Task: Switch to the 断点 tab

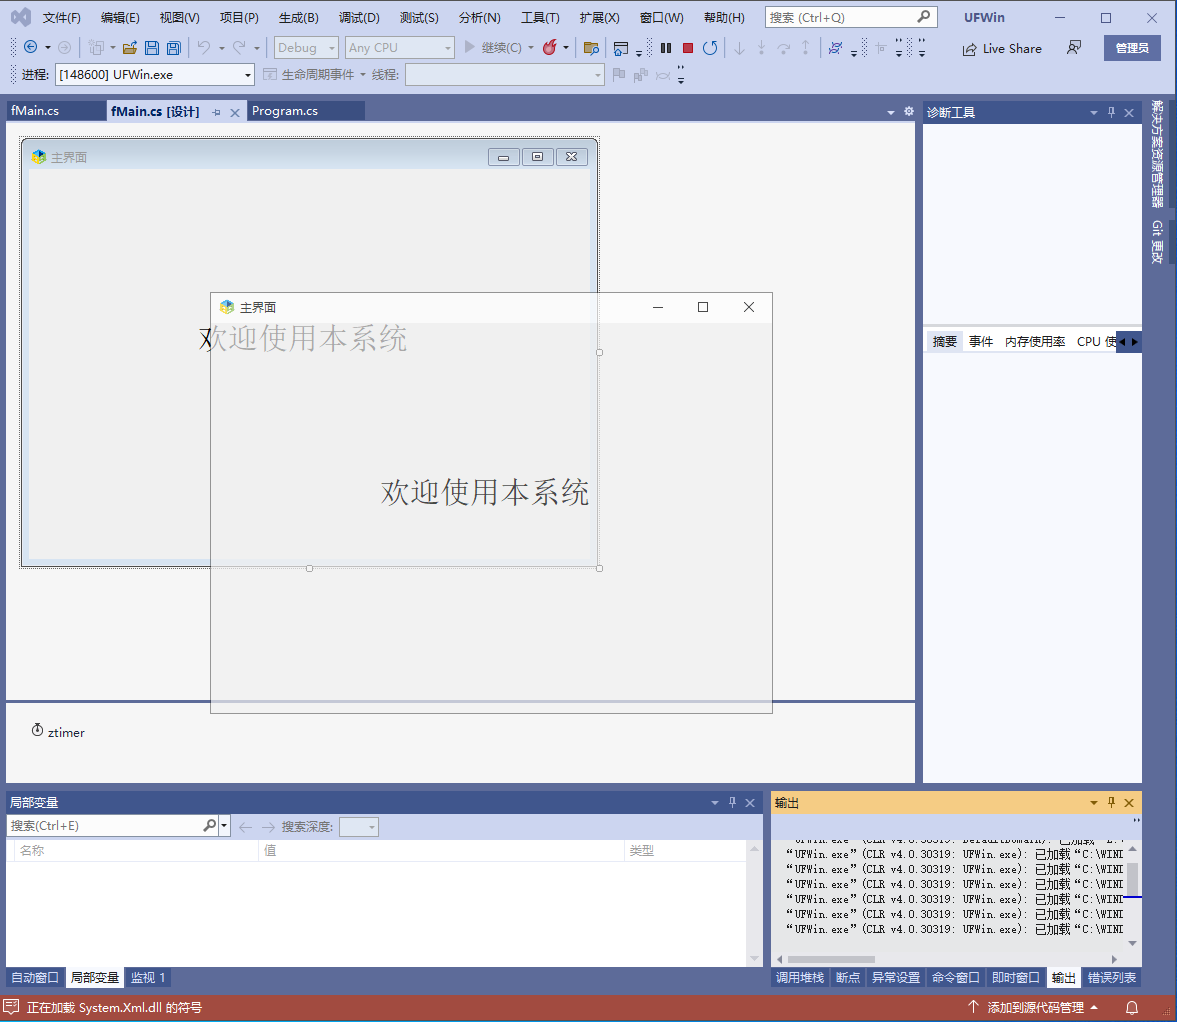Action: [x=847, y=977]
